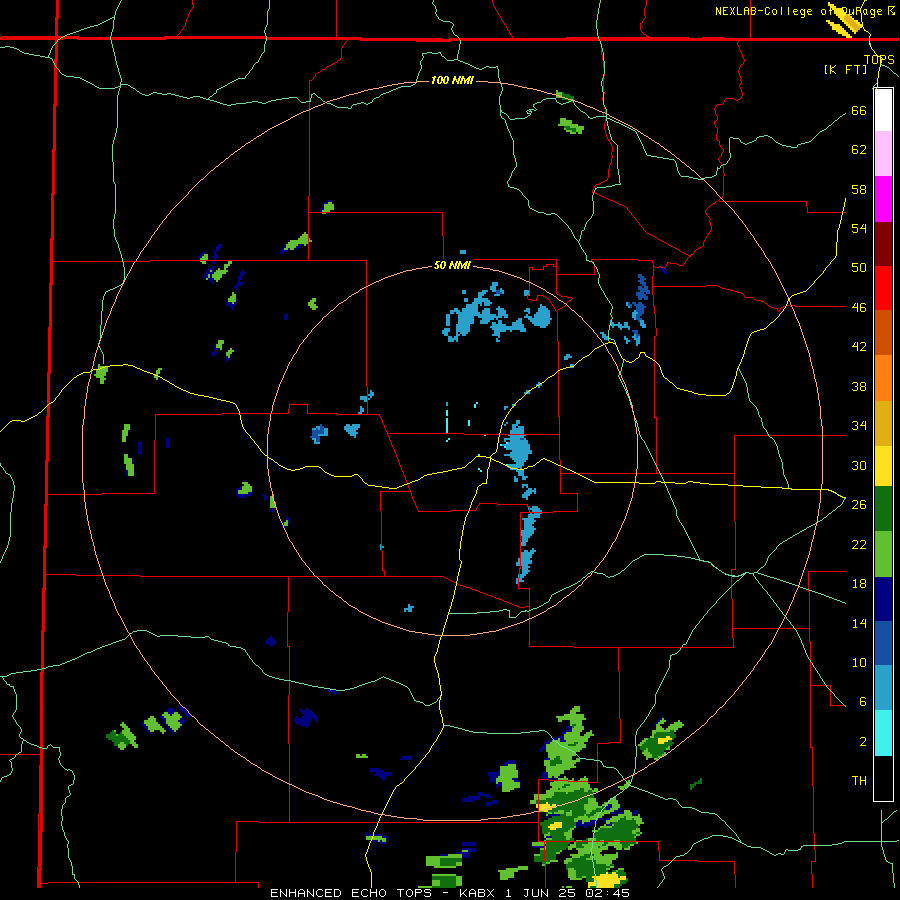900x900 pixels.
Task: Click the 54 scale label
Action: [x=859, y=228]
